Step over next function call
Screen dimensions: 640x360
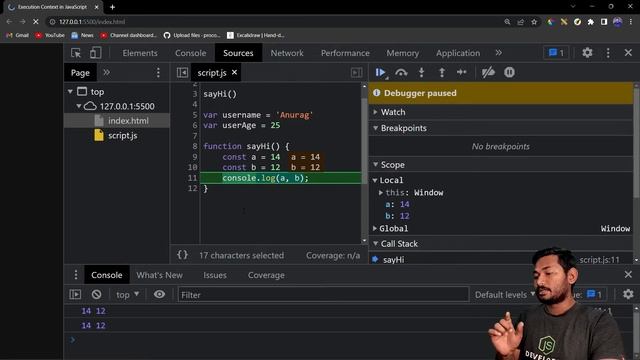click(x=401, y=73)
